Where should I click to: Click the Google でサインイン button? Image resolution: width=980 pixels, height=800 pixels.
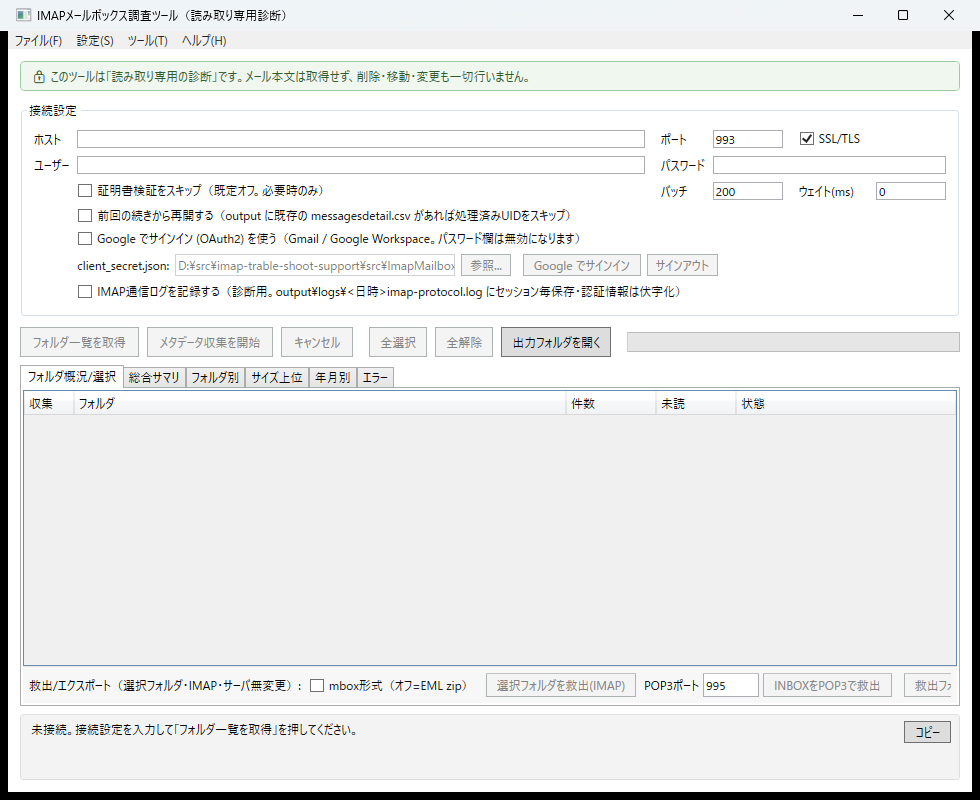coord(581,266)
